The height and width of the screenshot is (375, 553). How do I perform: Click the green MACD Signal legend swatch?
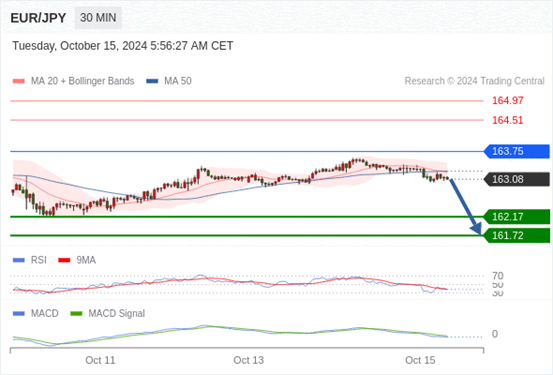76,313
